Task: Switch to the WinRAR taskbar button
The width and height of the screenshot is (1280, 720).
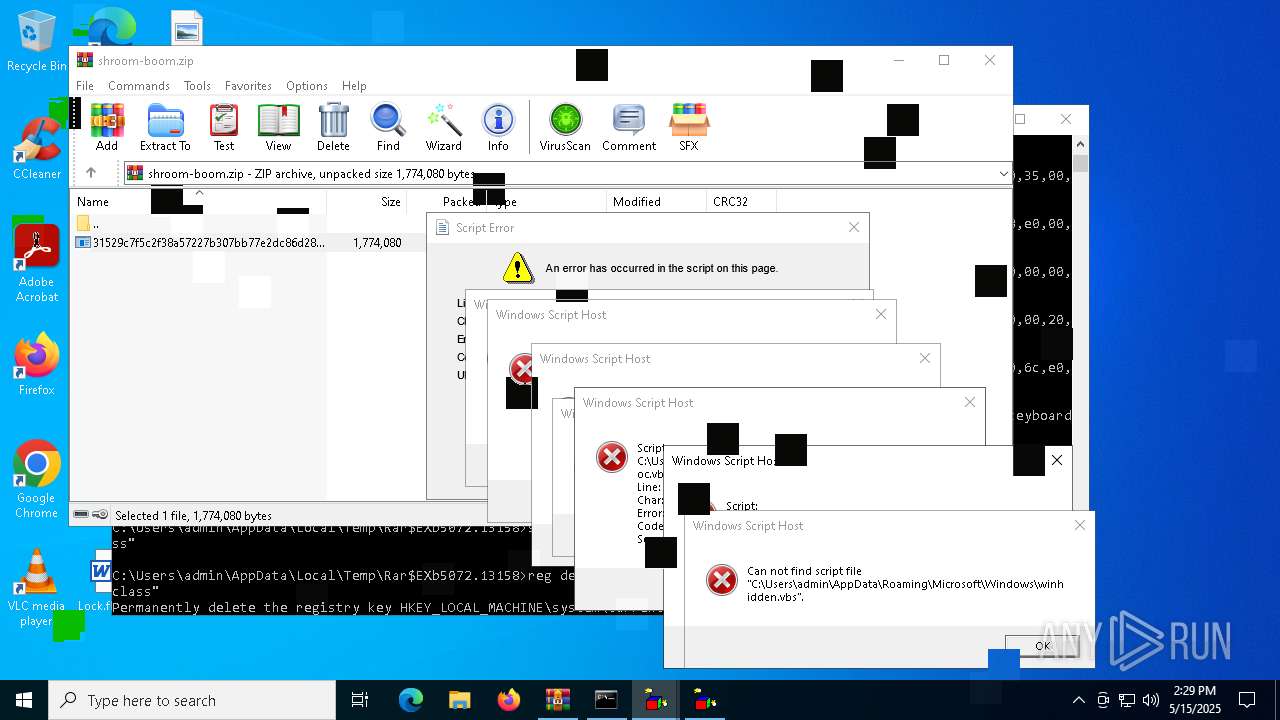Action: pos(557,700)
